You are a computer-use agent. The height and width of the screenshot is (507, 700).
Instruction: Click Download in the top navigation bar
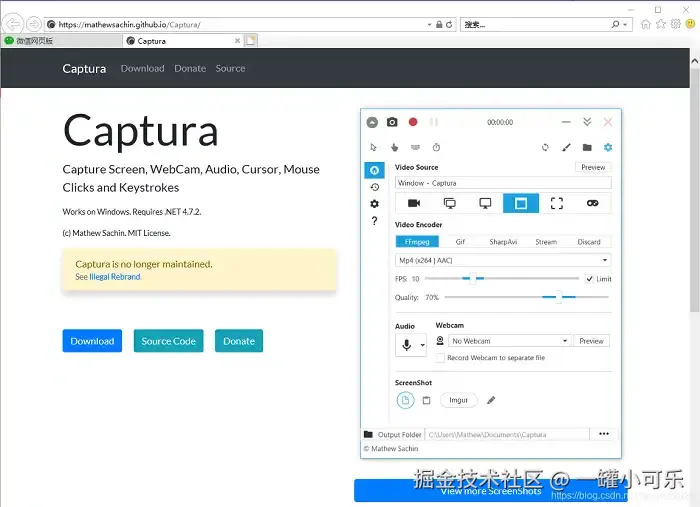[x=142, y=69]
